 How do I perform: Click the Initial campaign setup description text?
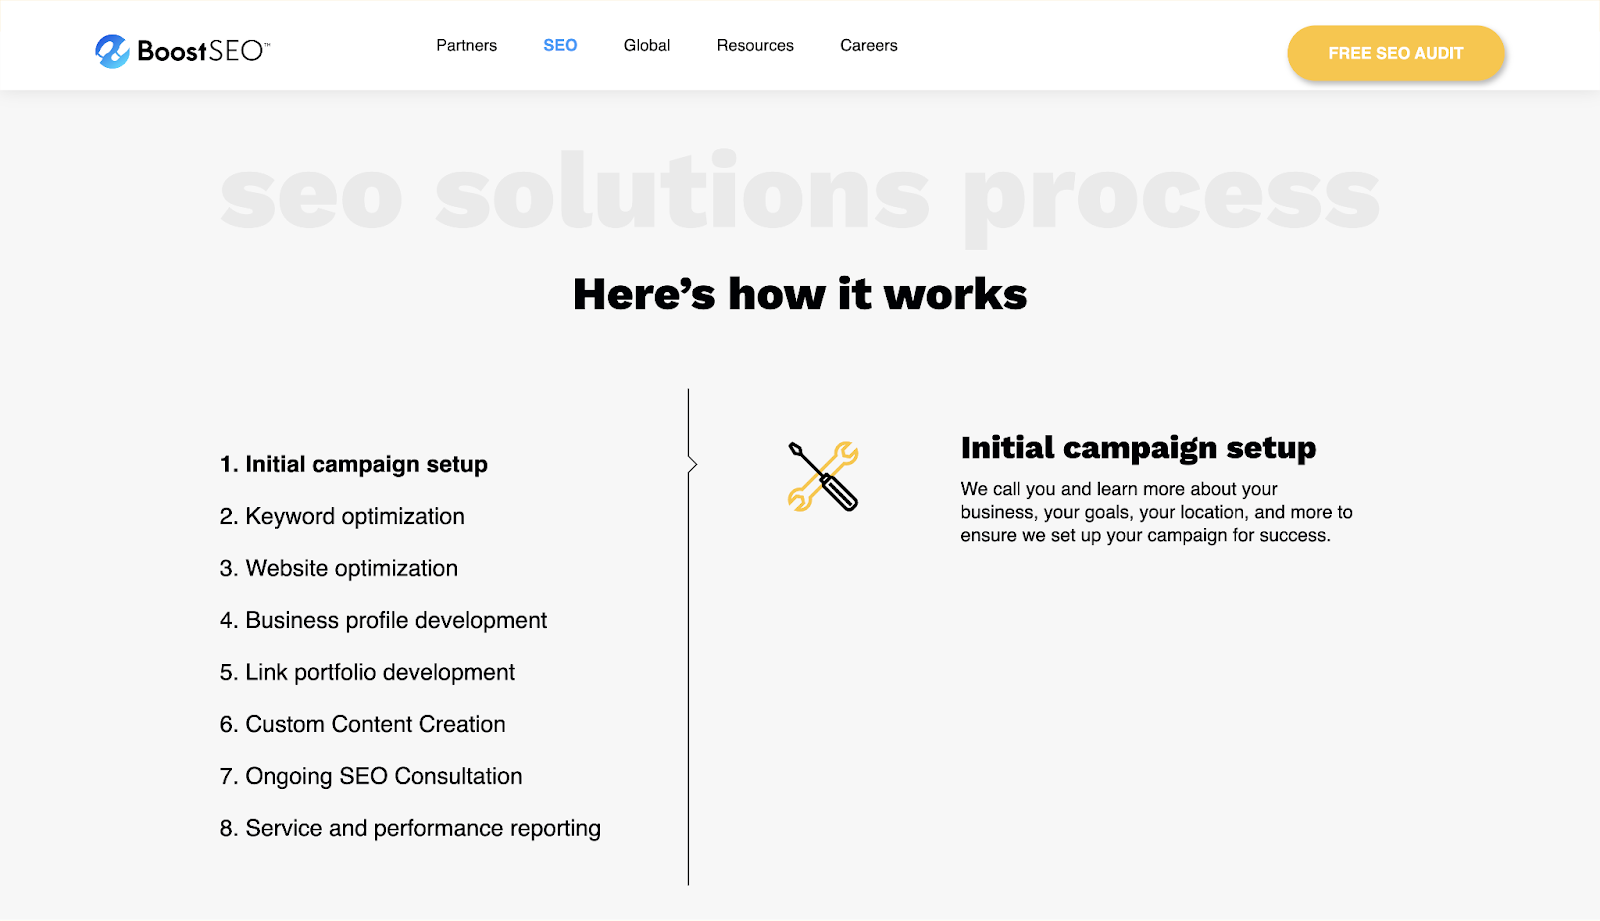1155,512
